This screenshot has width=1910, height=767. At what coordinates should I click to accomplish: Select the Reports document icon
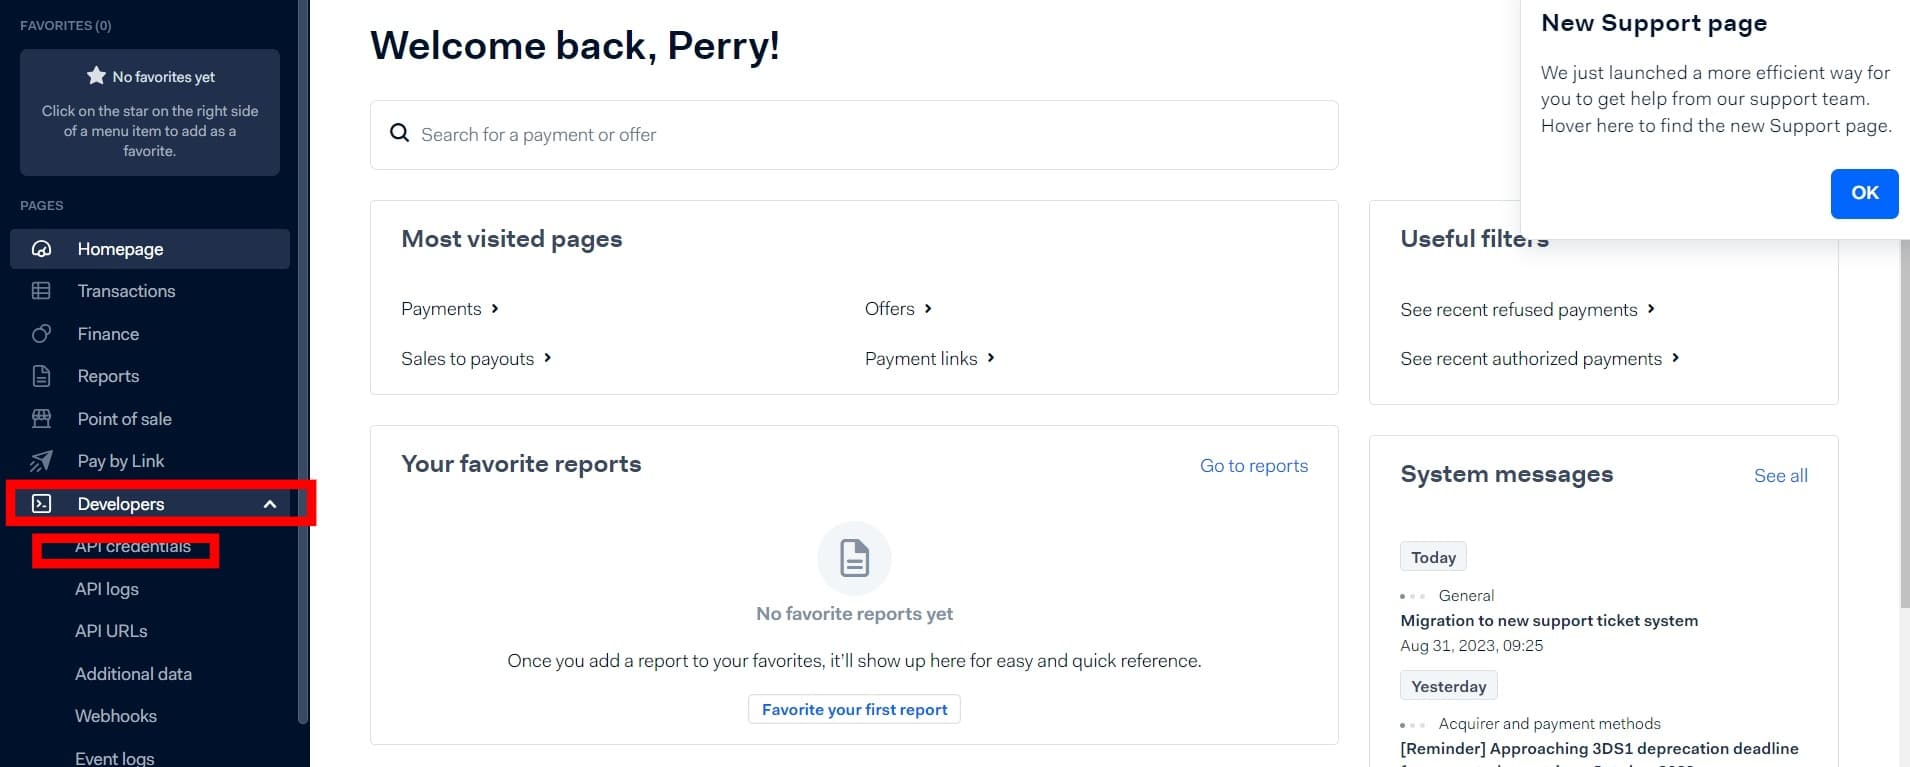[41, 375]
